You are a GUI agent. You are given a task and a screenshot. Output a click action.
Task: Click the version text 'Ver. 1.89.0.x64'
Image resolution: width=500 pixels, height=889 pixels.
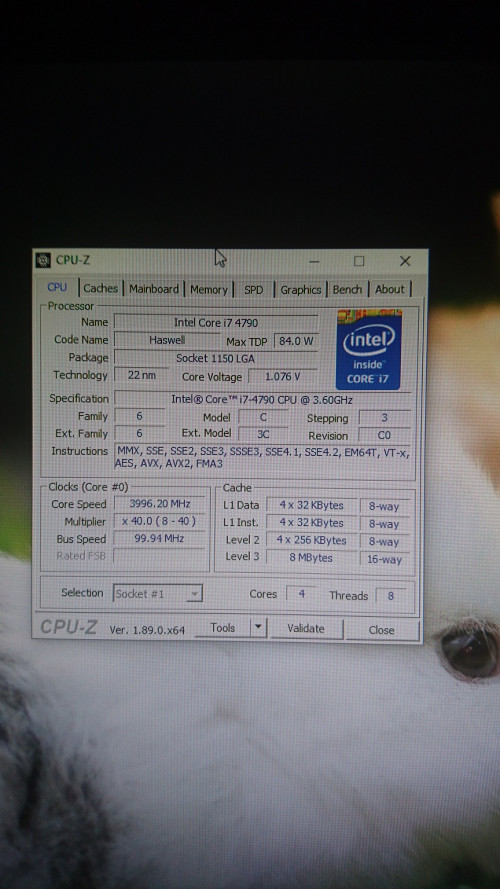coord(147,630)
